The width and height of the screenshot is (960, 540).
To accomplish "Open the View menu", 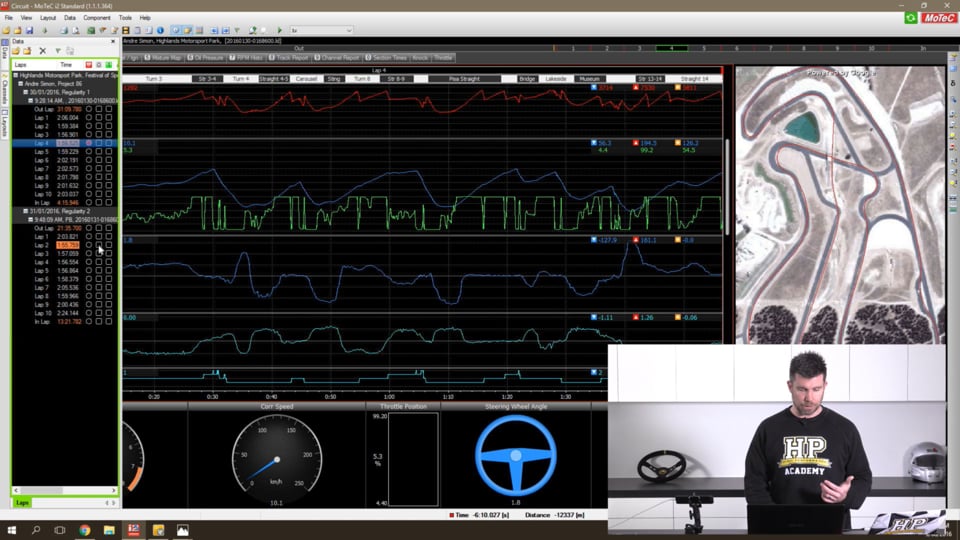I will [26, 18].
